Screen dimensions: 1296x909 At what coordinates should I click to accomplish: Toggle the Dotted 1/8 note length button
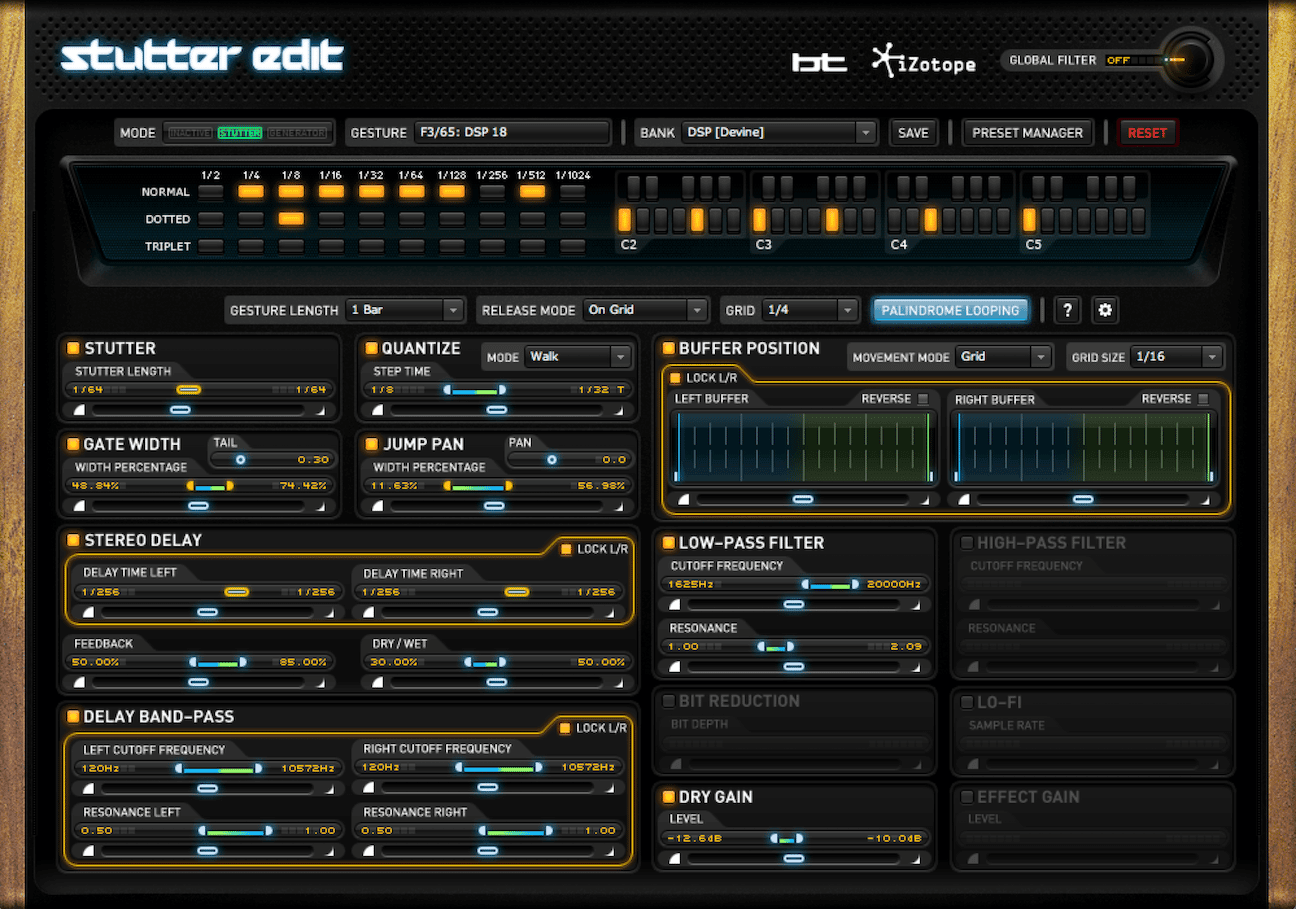291,218
